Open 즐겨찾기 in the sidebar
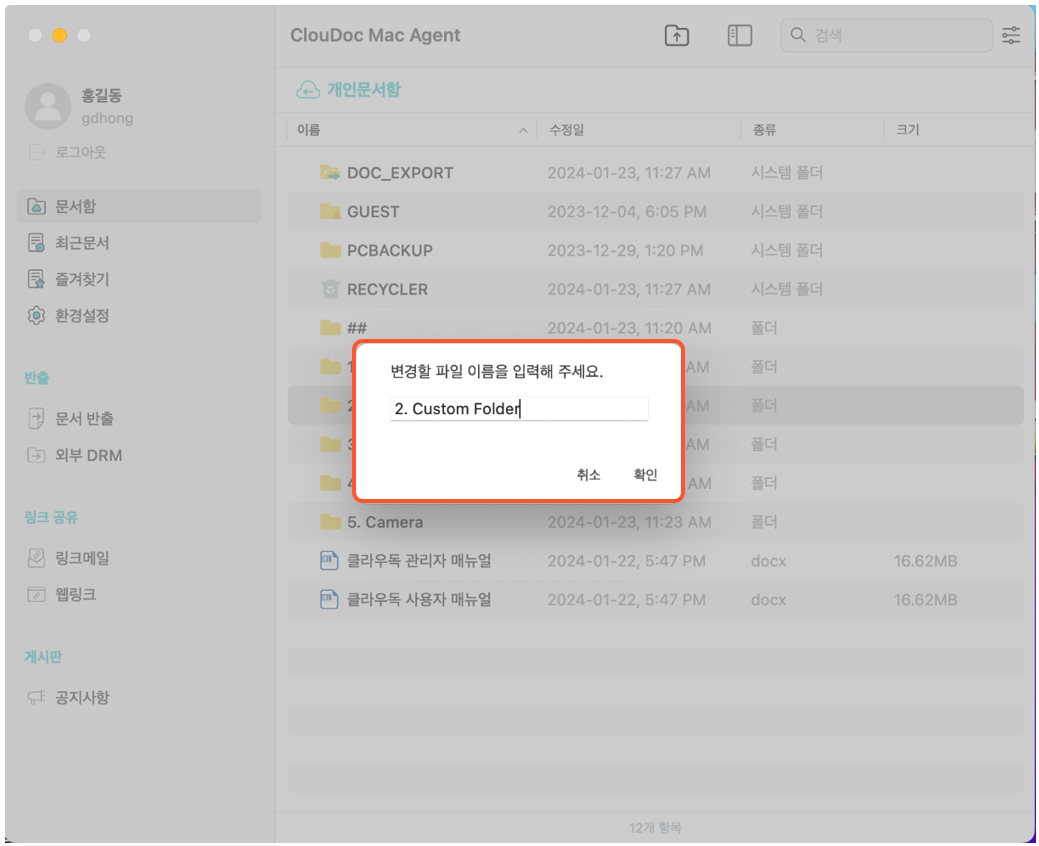The height and width of the screenshot is (846, 1039). [x=82, y=279]
